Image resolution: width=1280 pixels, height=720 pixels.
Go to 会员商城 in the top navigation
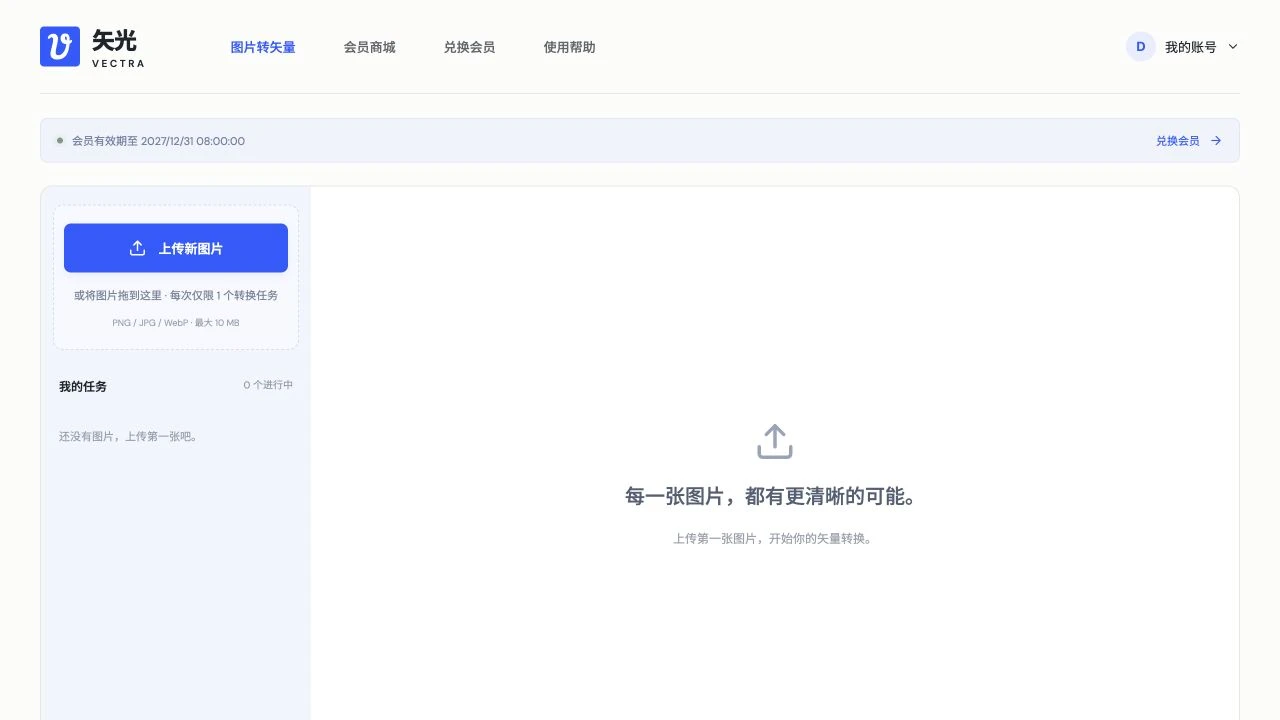coord(370,47)
